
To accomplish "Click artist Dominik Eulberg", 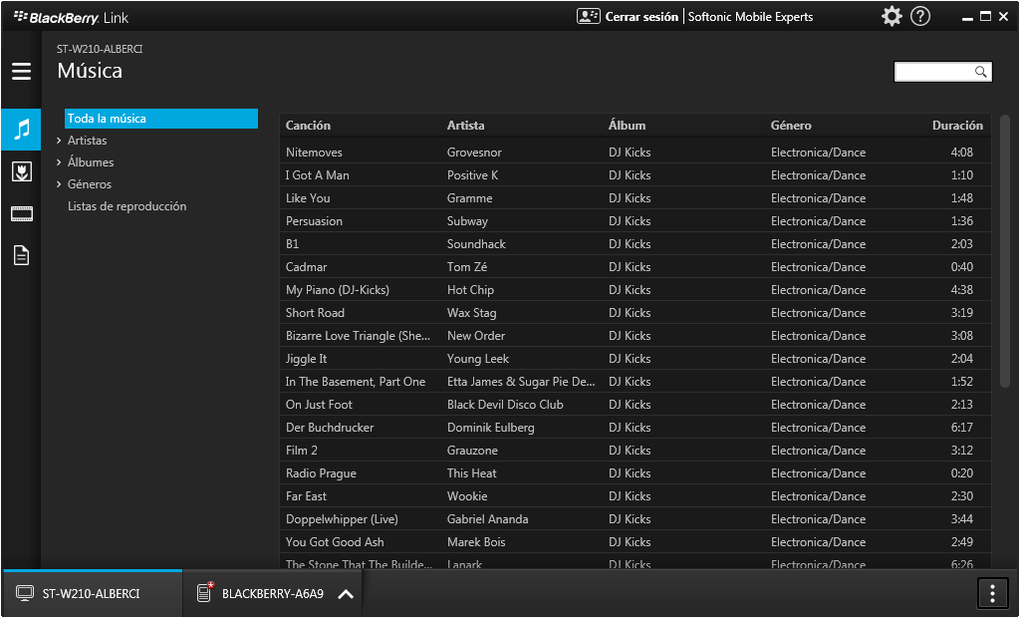I will [490, 427].
